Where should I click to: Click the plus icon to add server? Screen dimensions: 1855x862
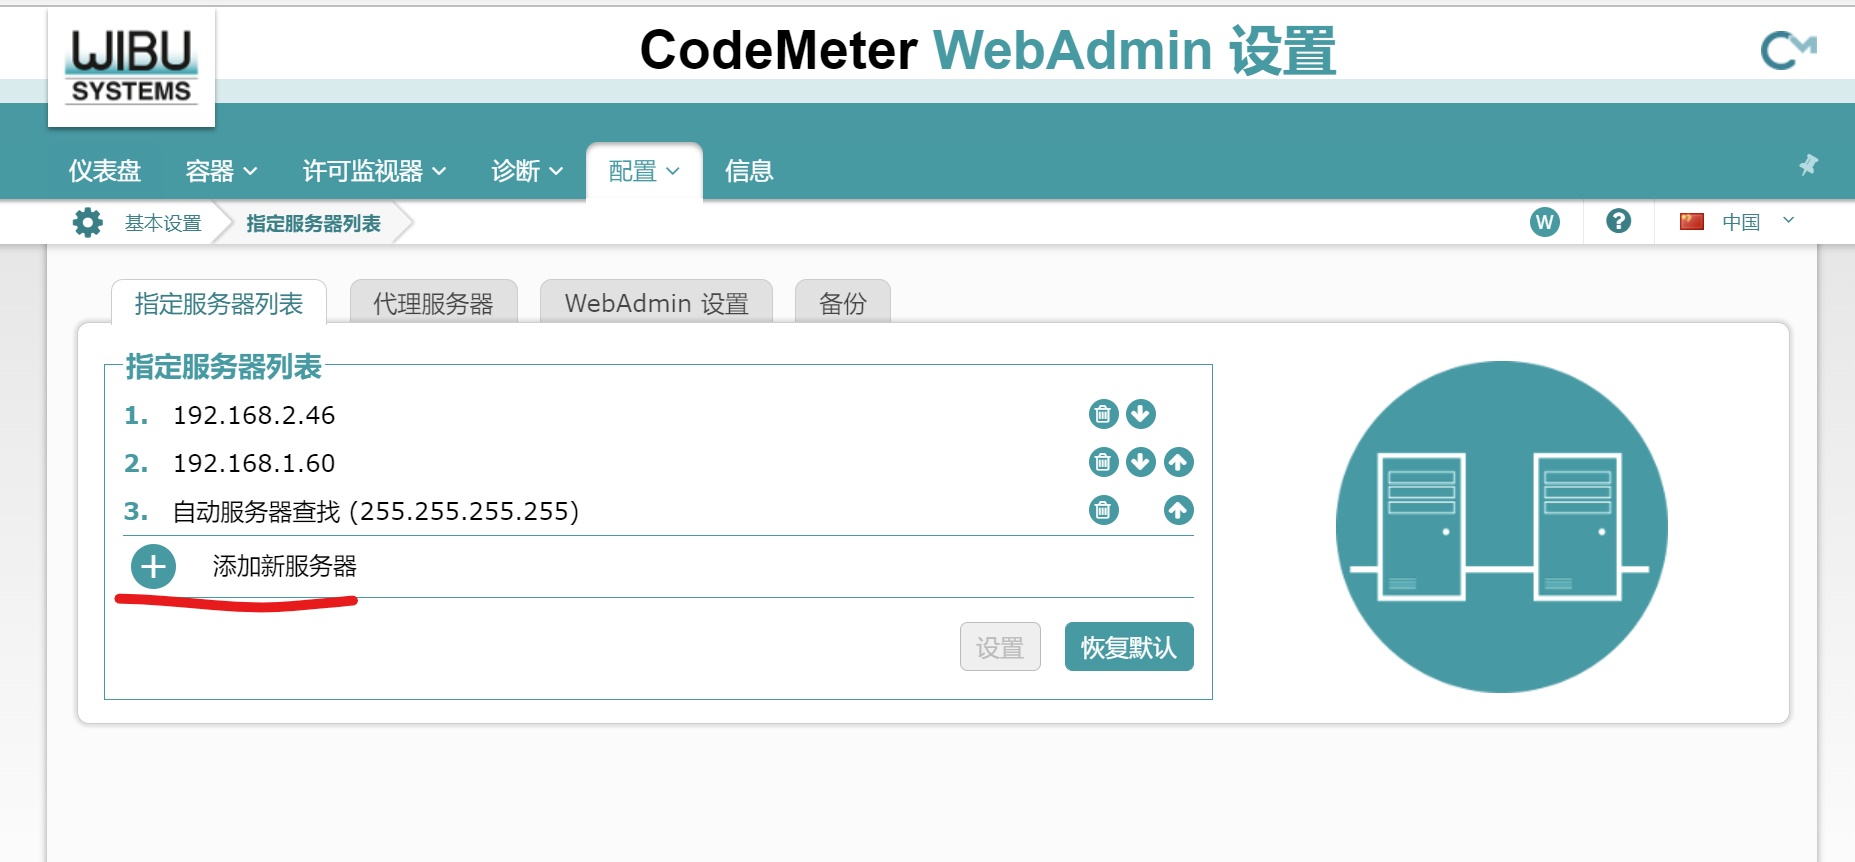click(x=153, y=567)
